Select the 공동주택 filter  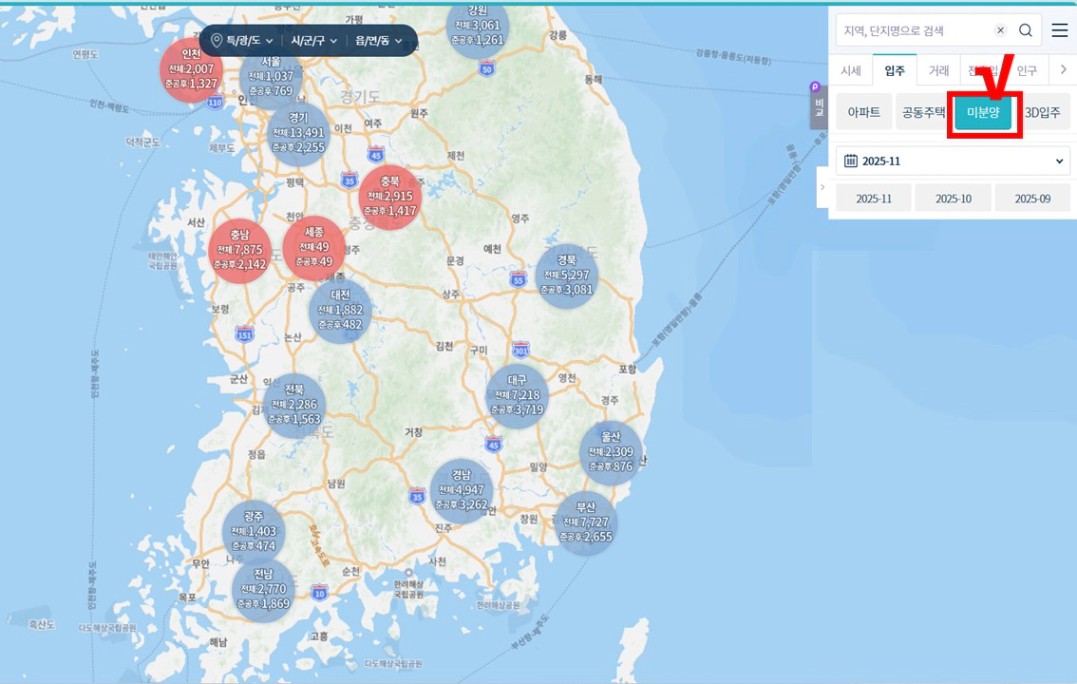923,113
